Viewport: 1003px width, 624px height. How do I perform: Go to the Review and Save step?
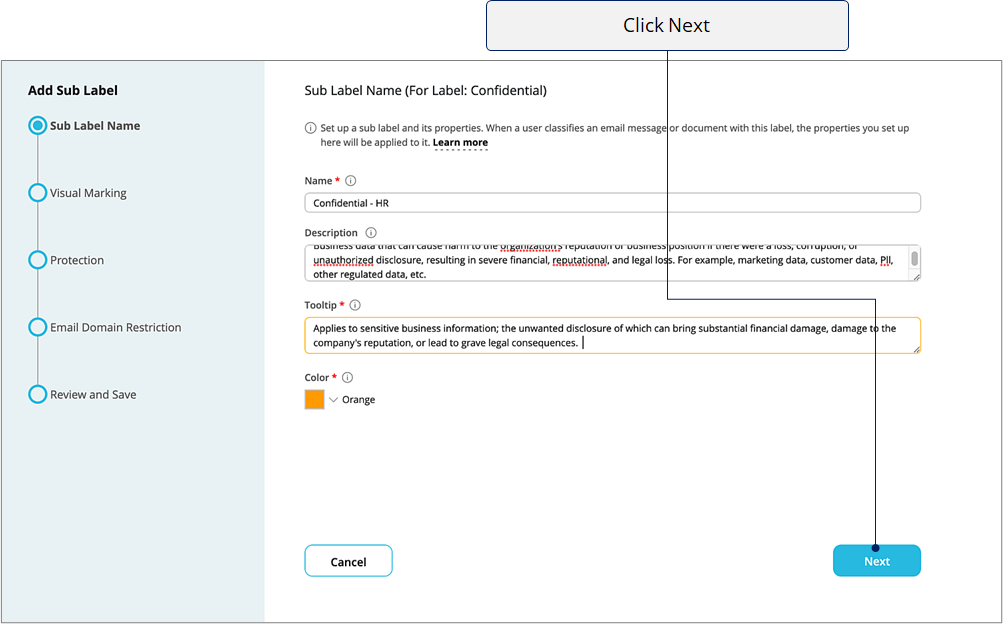click(93, 394)
